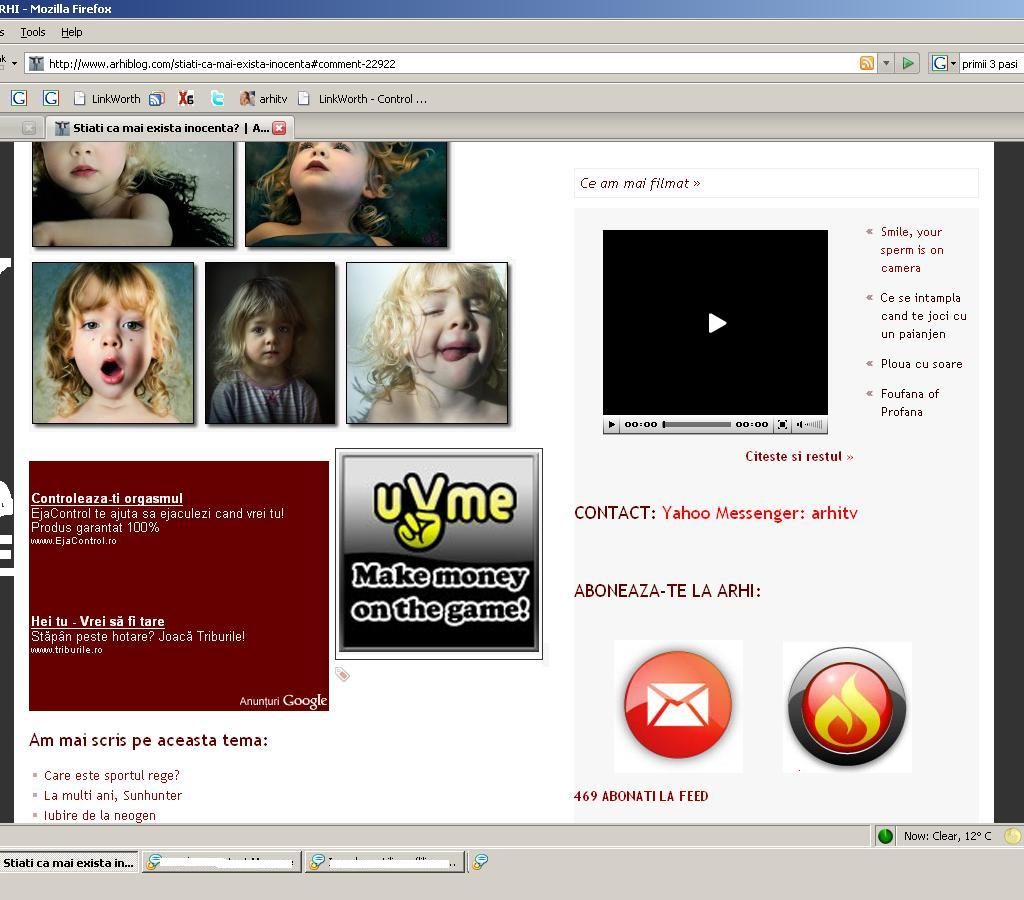
Task: Close the Stiati ca mai exista tab
Action: pyautogui.click(x=279, y=128)
